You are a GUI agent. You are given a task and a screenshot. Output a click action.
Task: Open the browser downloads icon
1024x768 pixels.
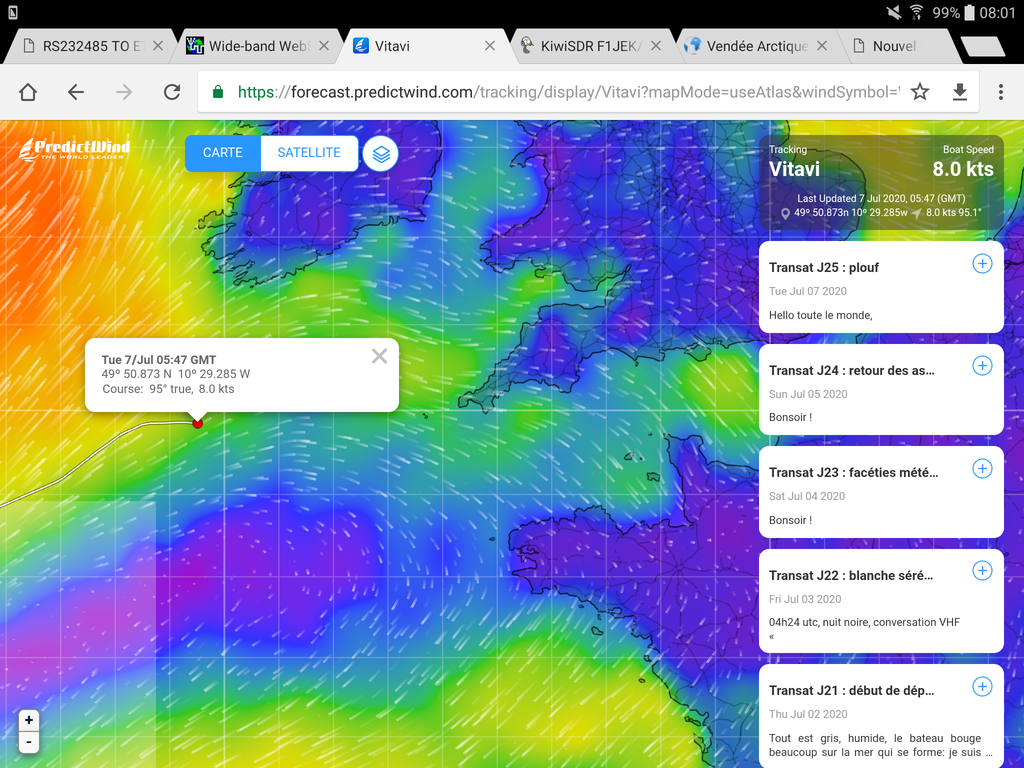point(959,92)
